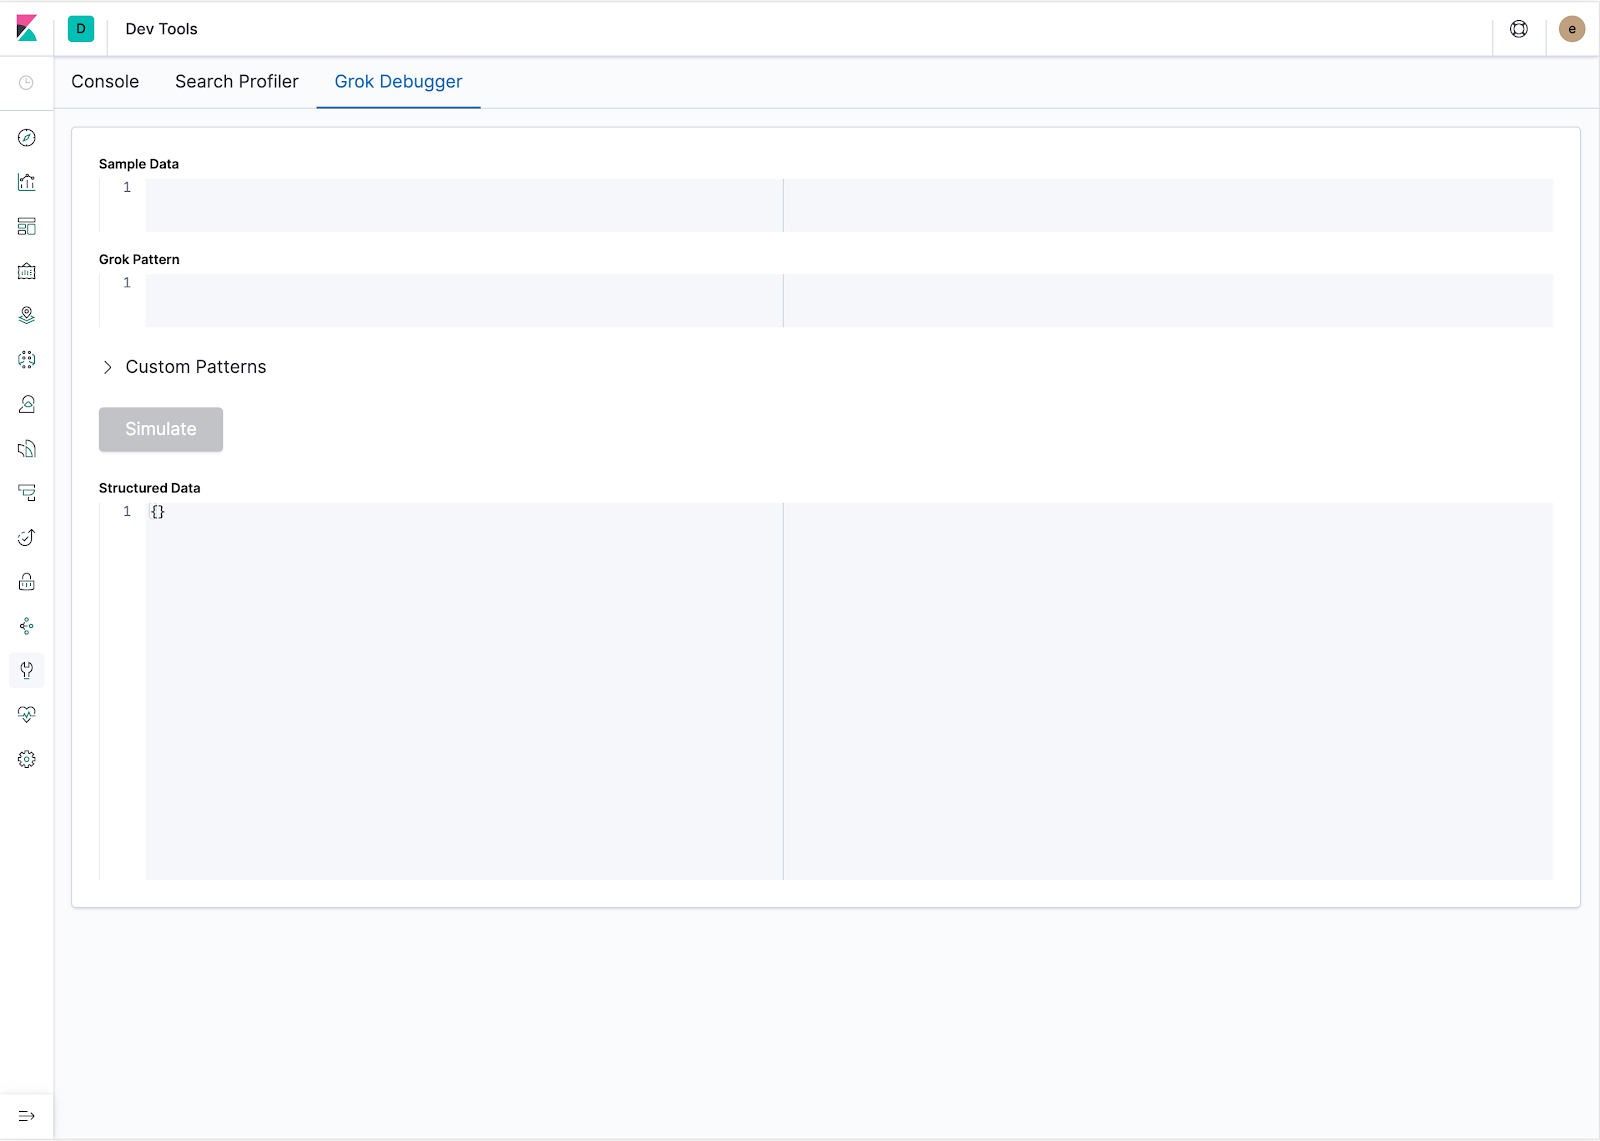Screen dimensions: 1600x1141
Task: Open Infrastructure metrics icon in sidebar
Action: [x=27, y=404]
